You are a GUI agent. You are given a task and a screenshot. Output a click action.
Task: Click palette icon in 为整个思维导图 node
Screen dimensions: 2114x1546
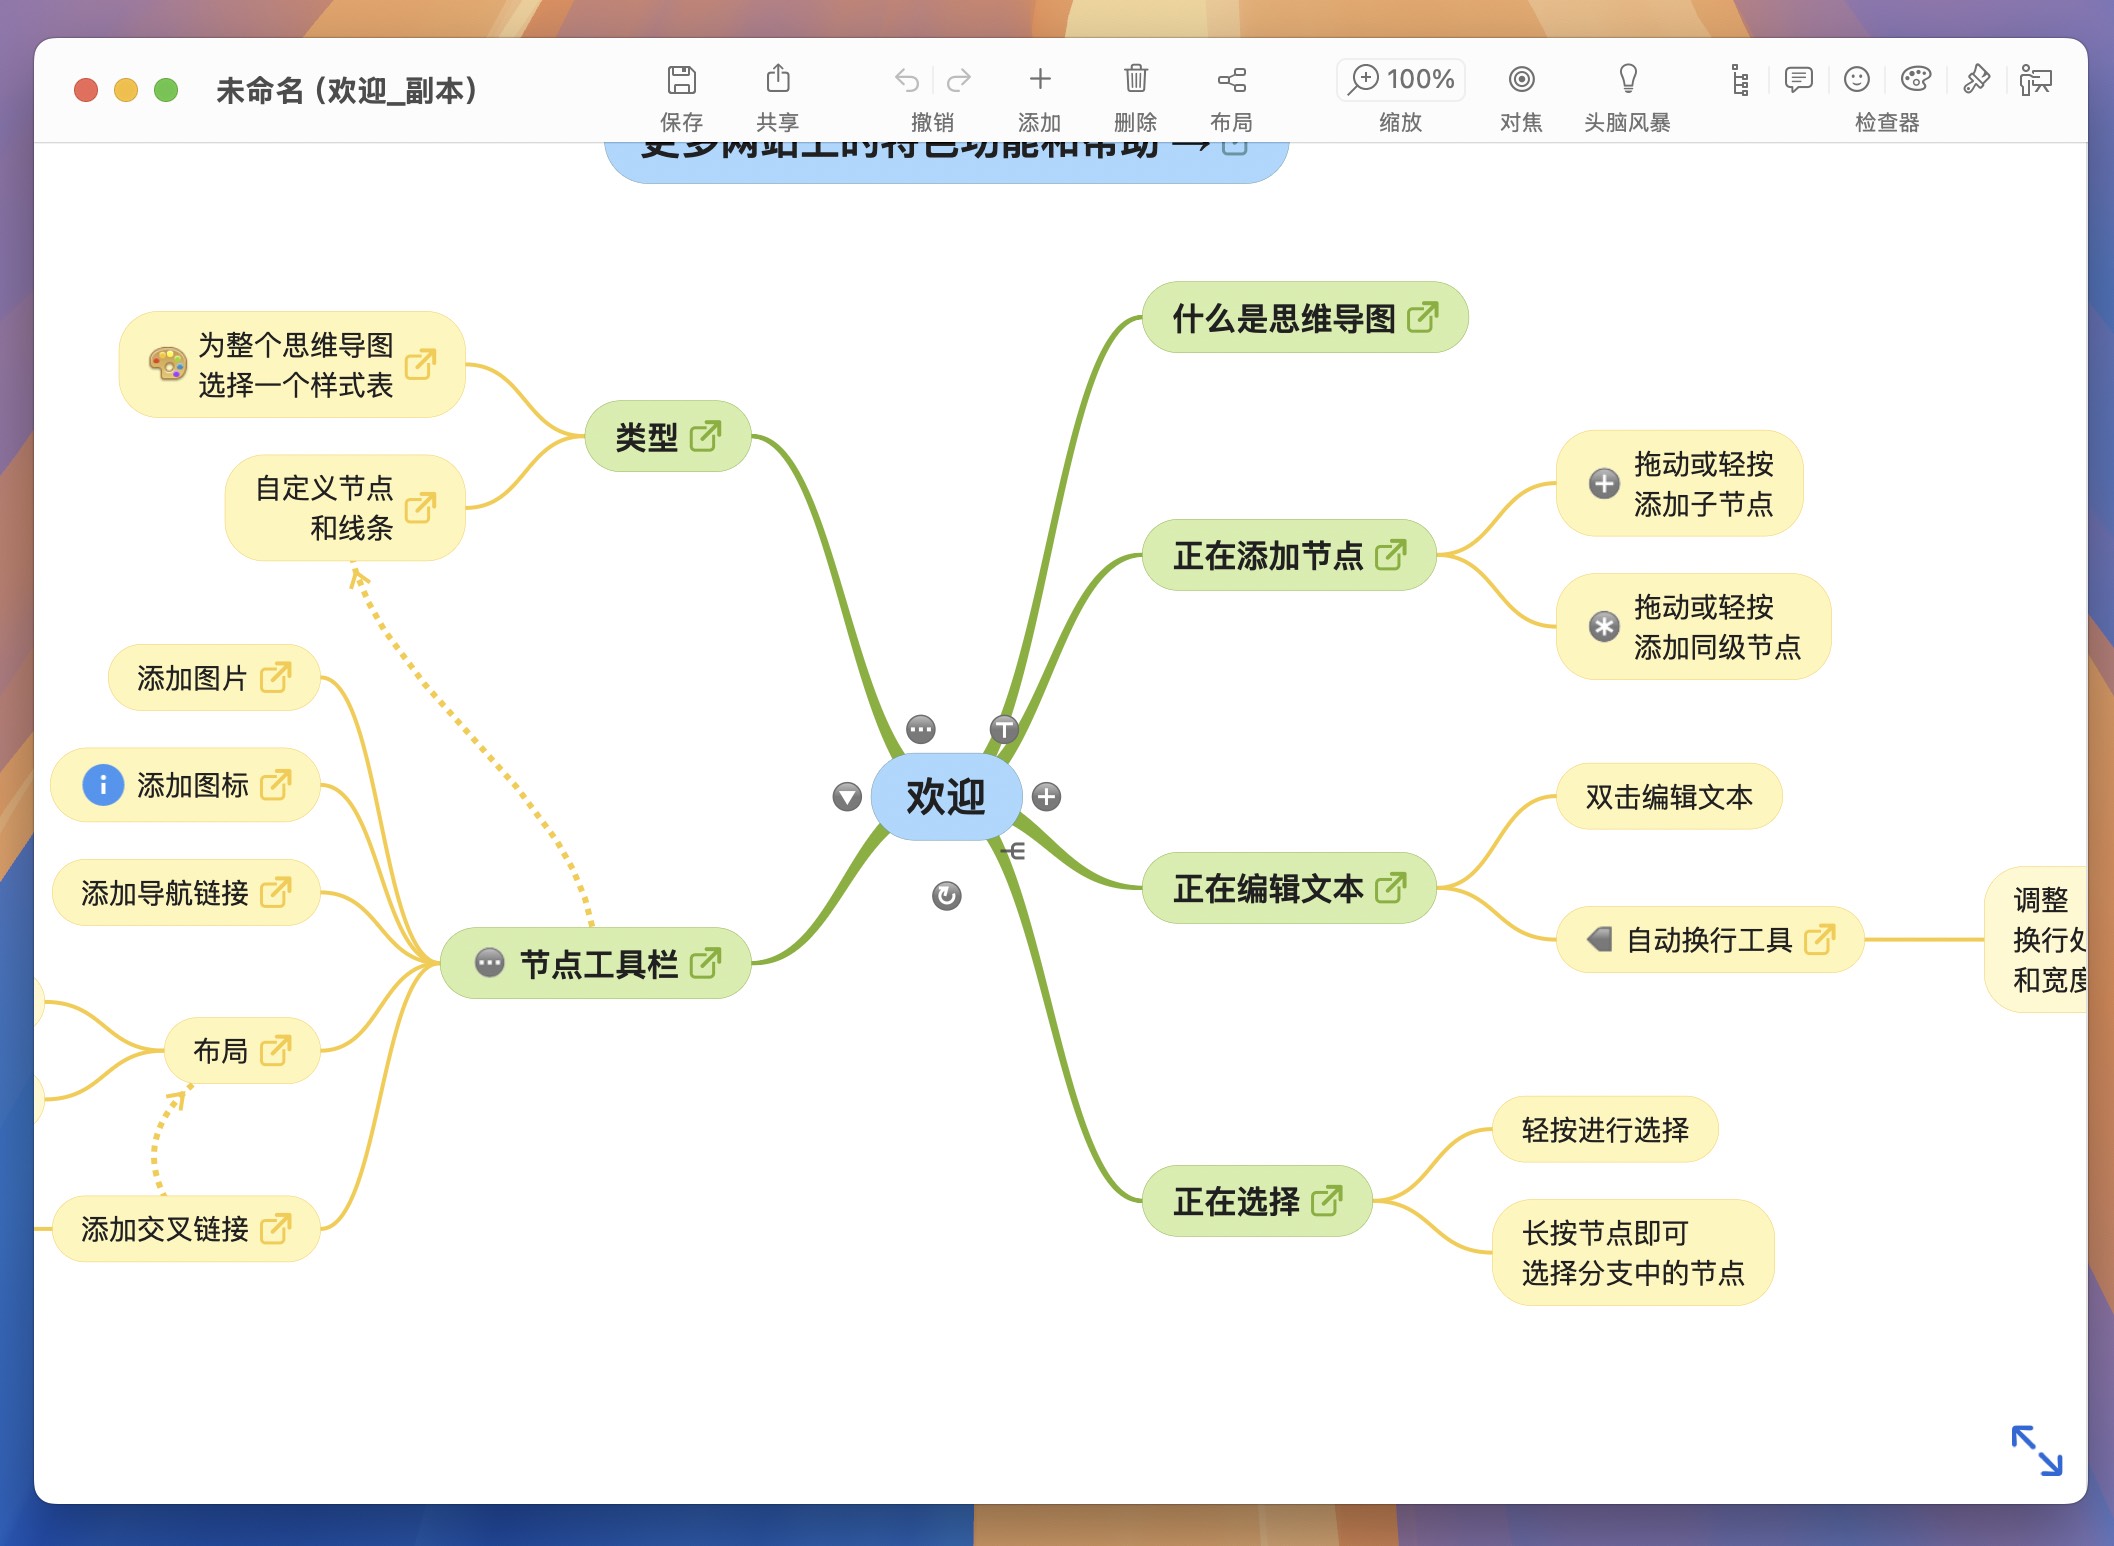pyautogui.click(x=167, y=364)
